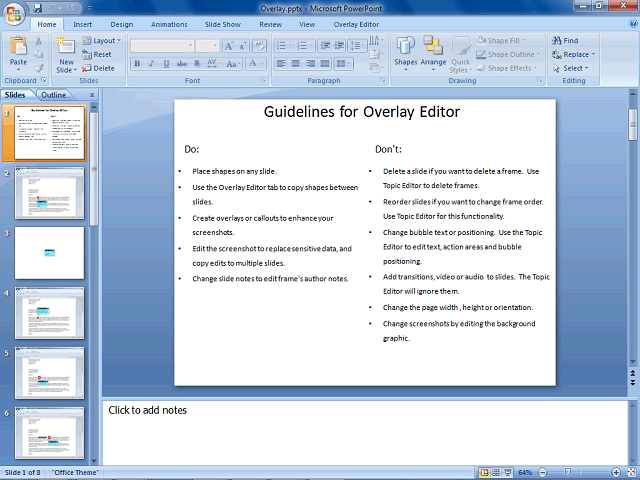The height and width of the screenshot is (480, 640).
Task: Zoom in with the plus button
Action: tap(616, 472)
